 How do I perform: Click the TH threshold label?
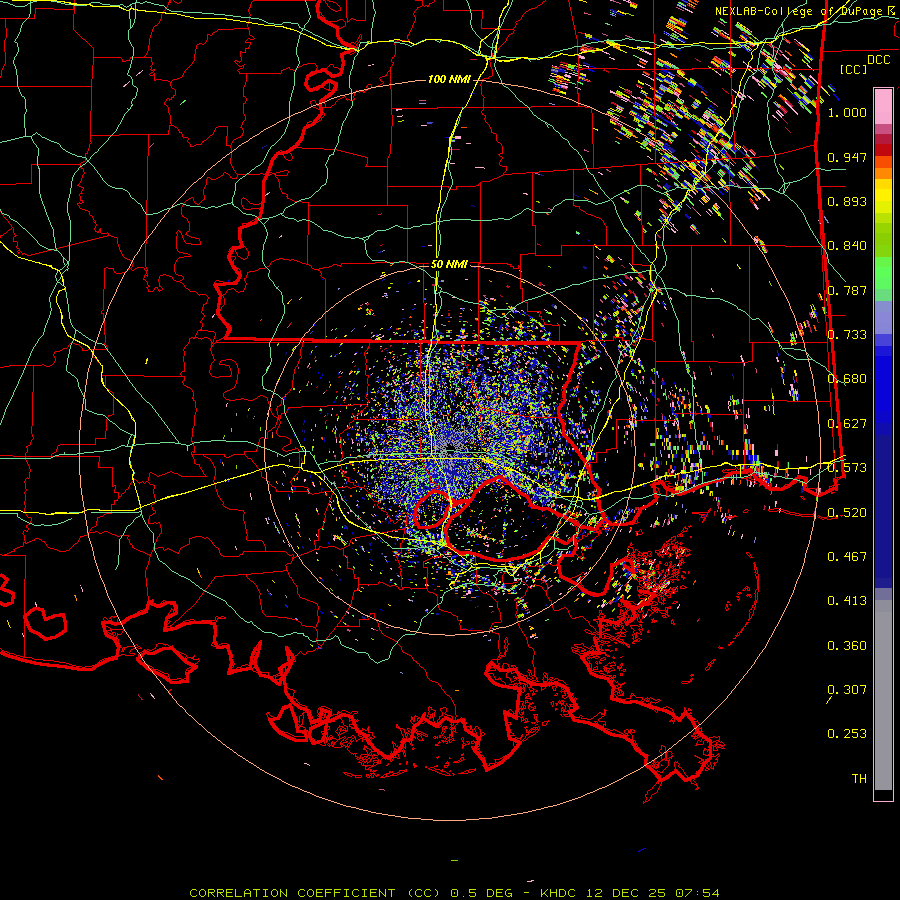coord(859,779)
